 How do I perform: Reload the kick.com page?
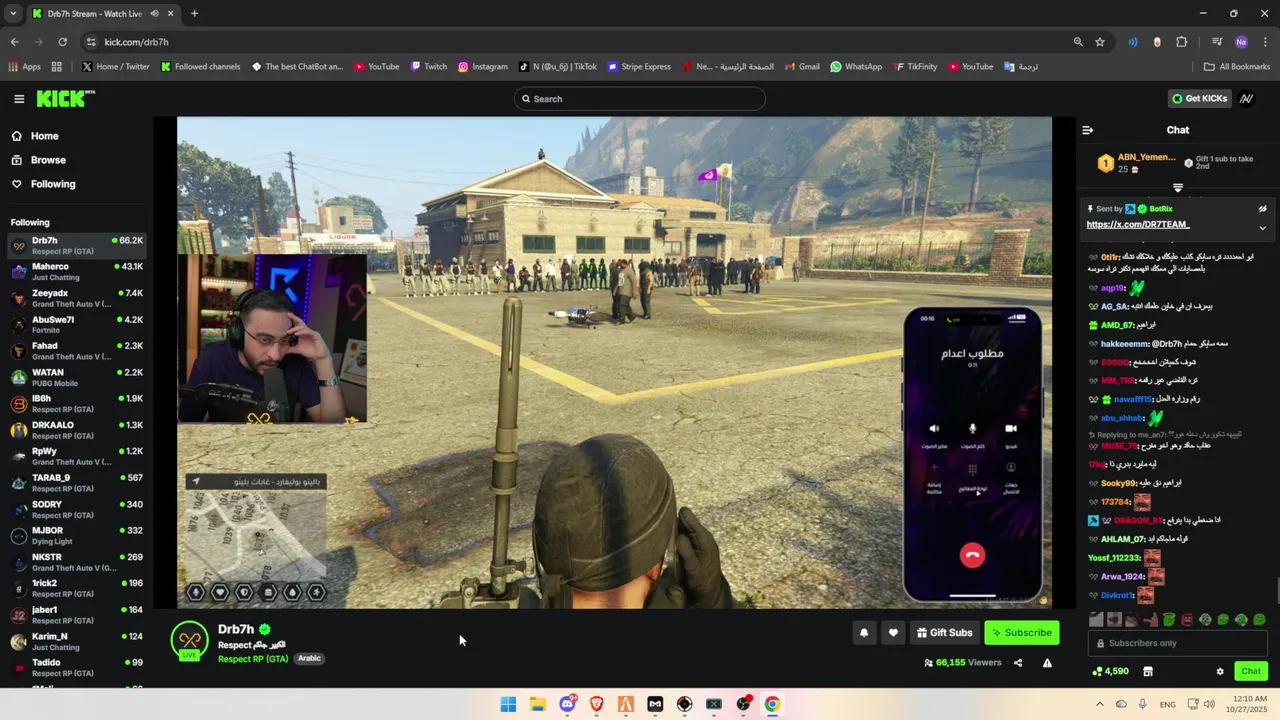click(62, 42)
